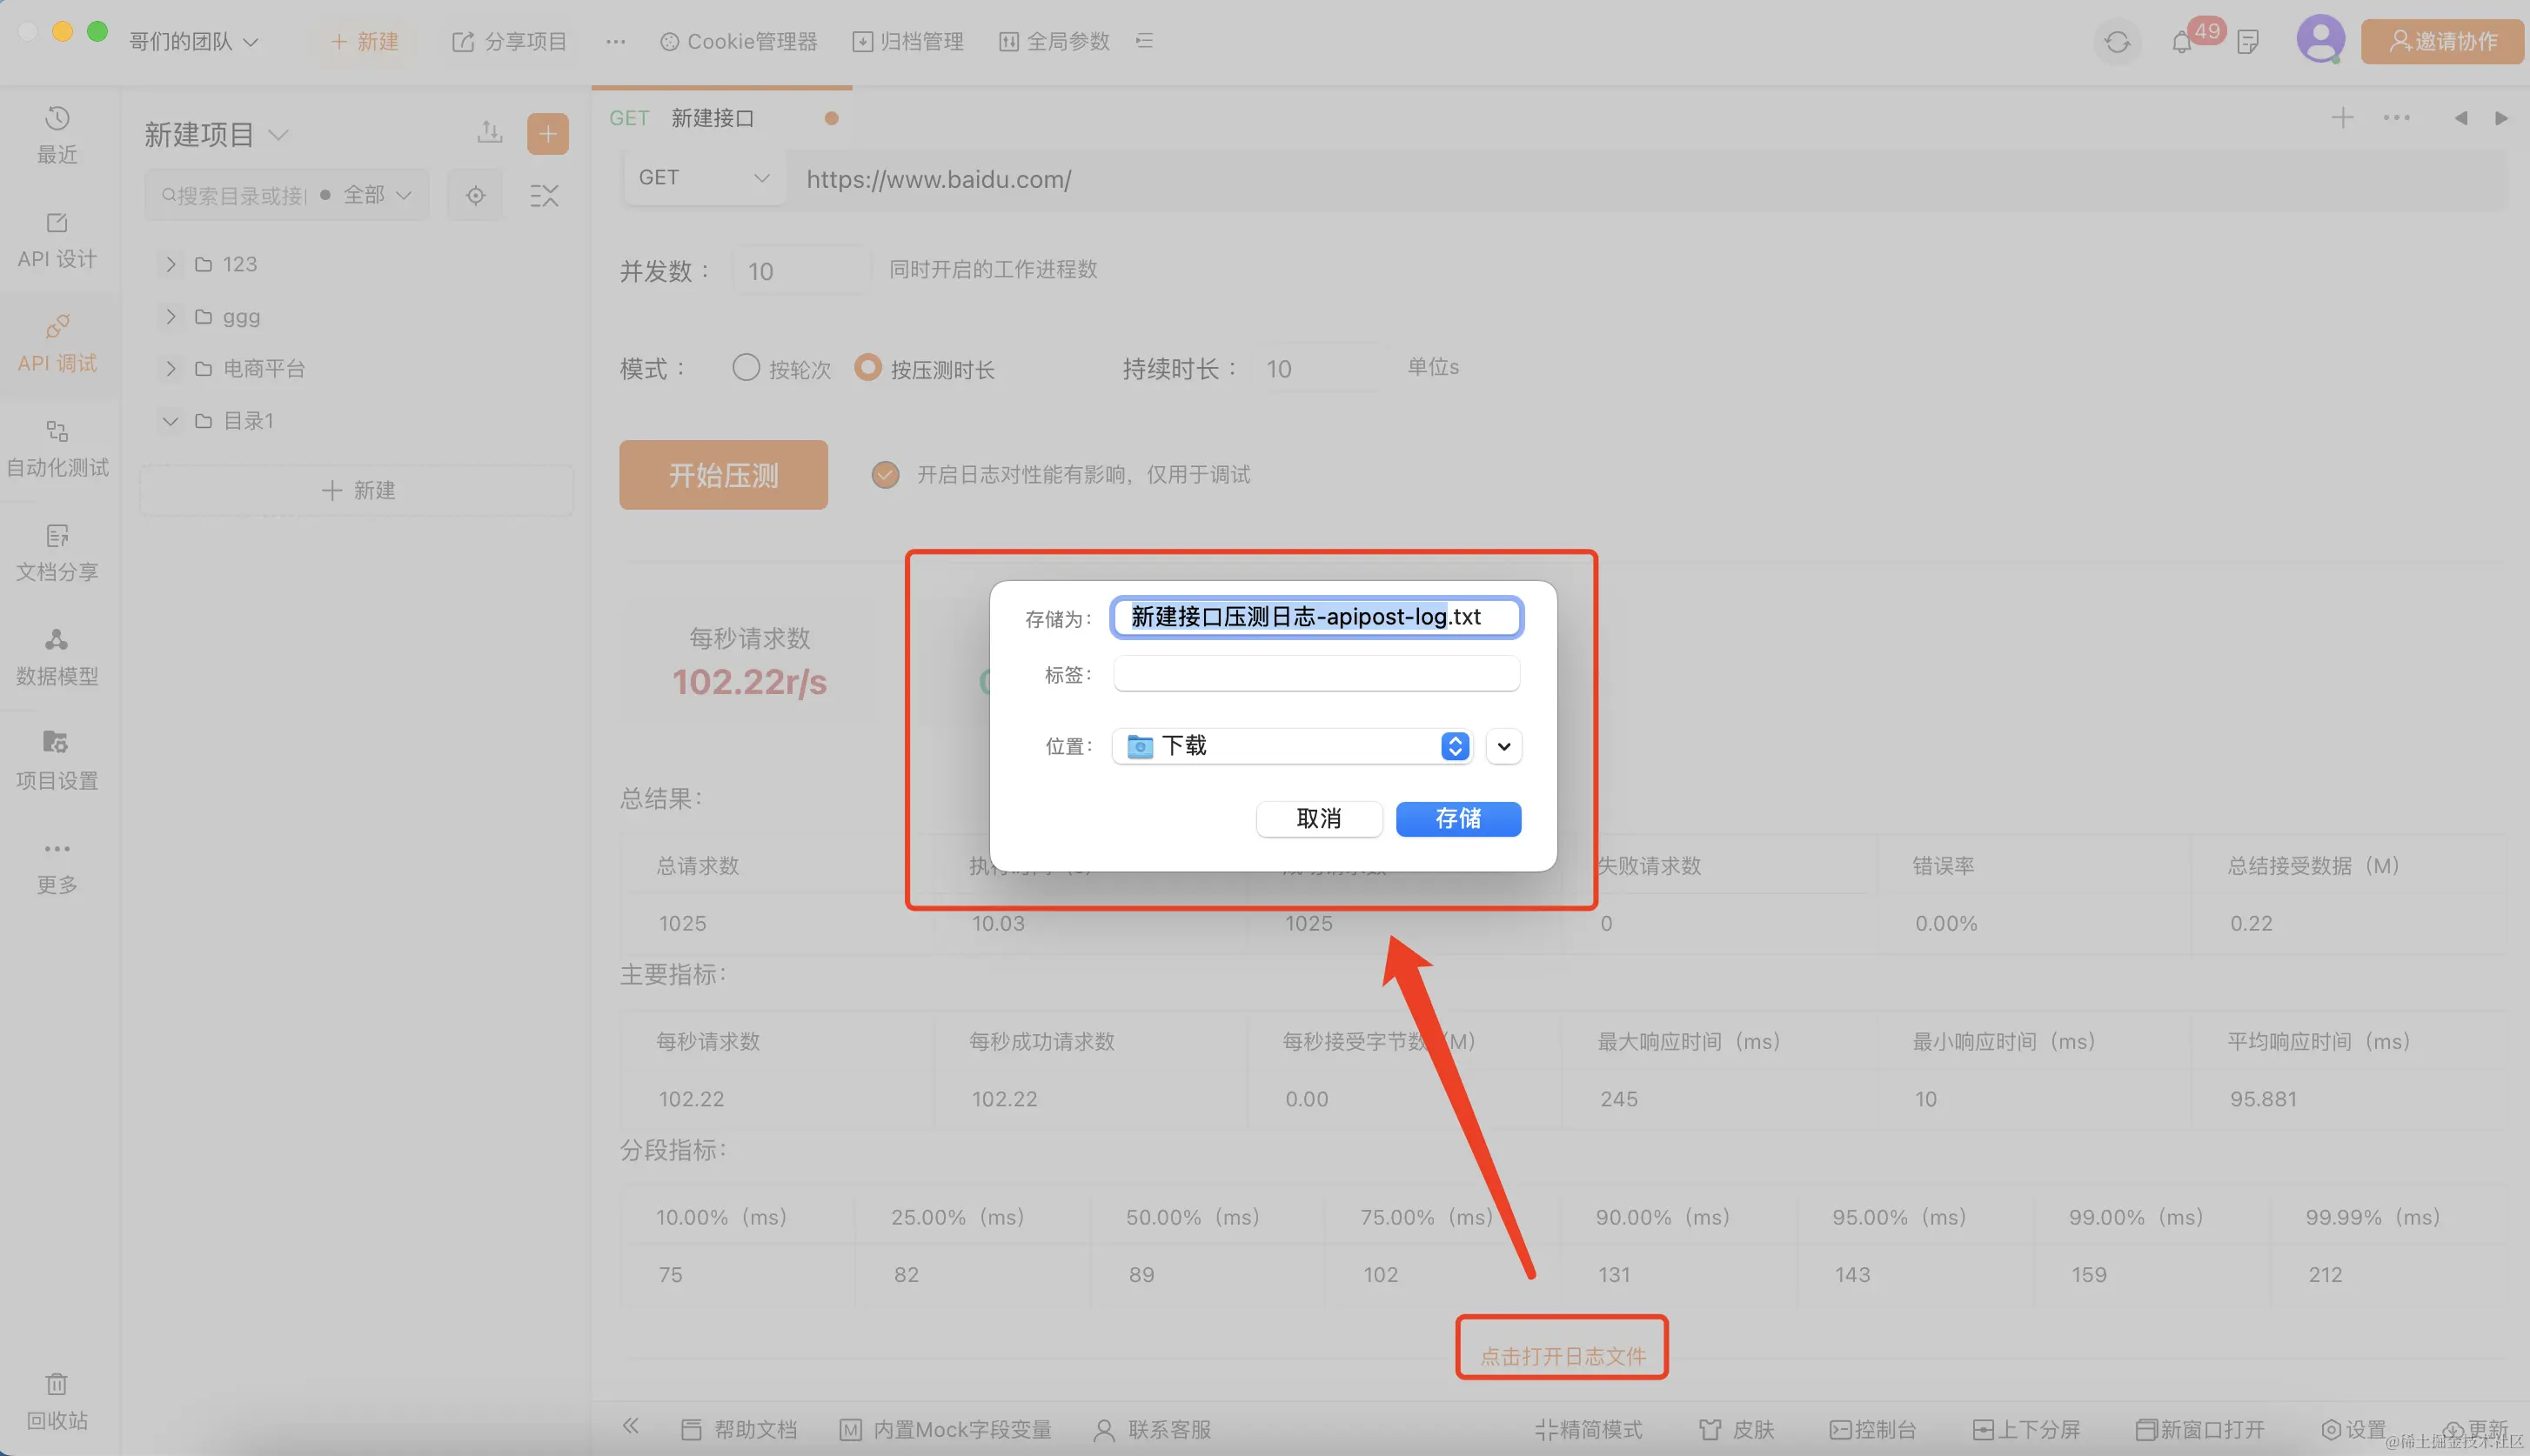2530x1456 pixels.
Task: Open 归档管理
Action: [x=908, y=41]
